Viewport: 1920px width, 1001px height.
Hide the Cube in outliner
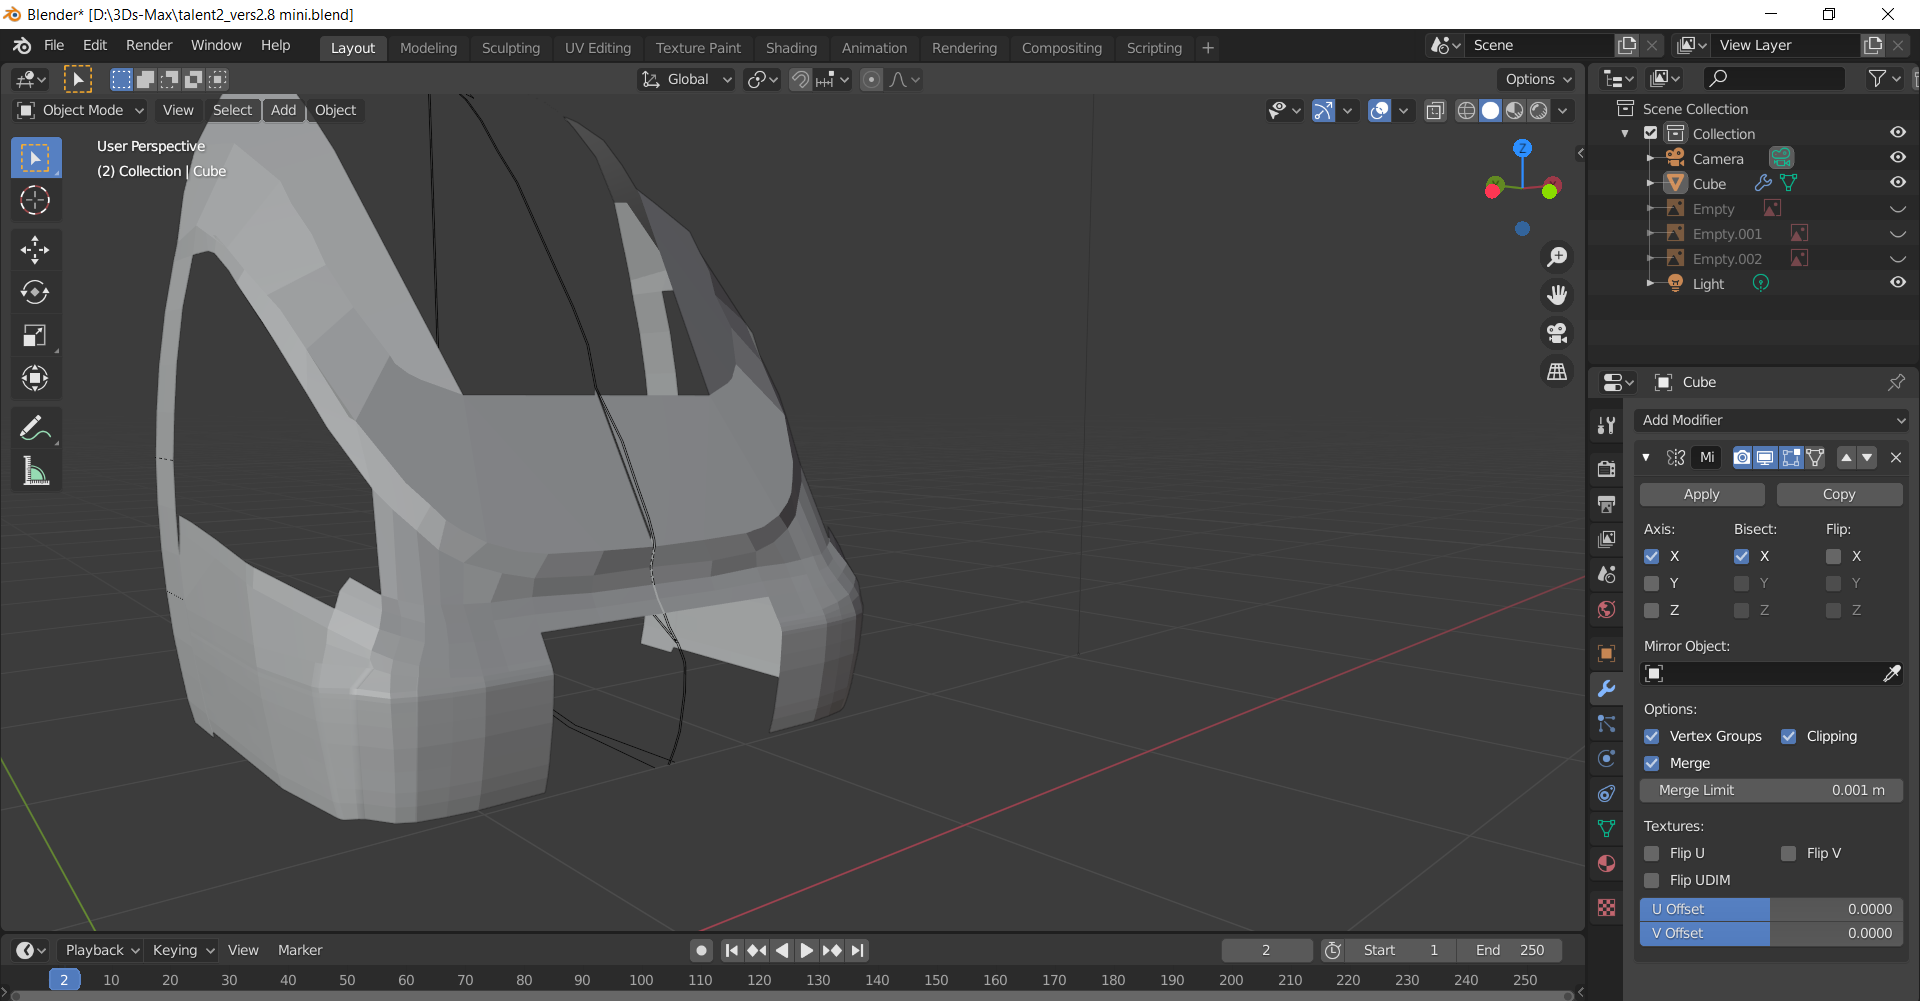point(1897,183)
